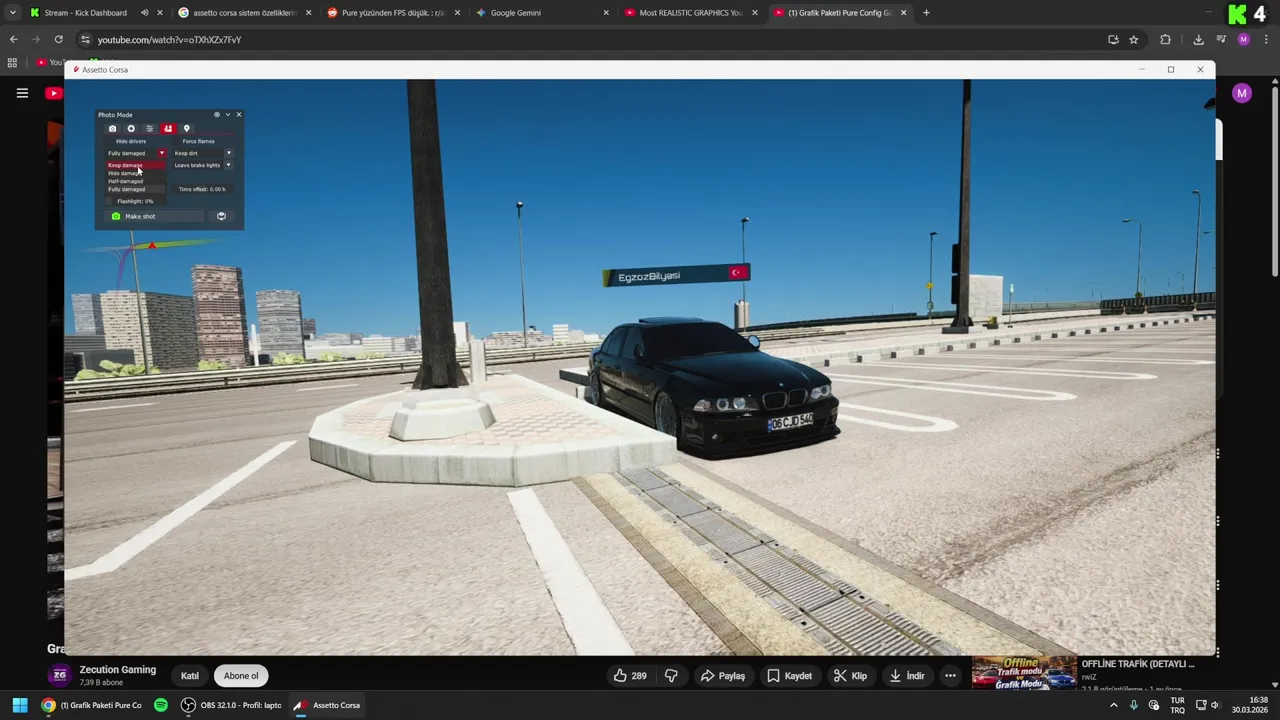Screen dimensions: 1280x720
Task: Go back in browser history
Action: pos(13,39)
